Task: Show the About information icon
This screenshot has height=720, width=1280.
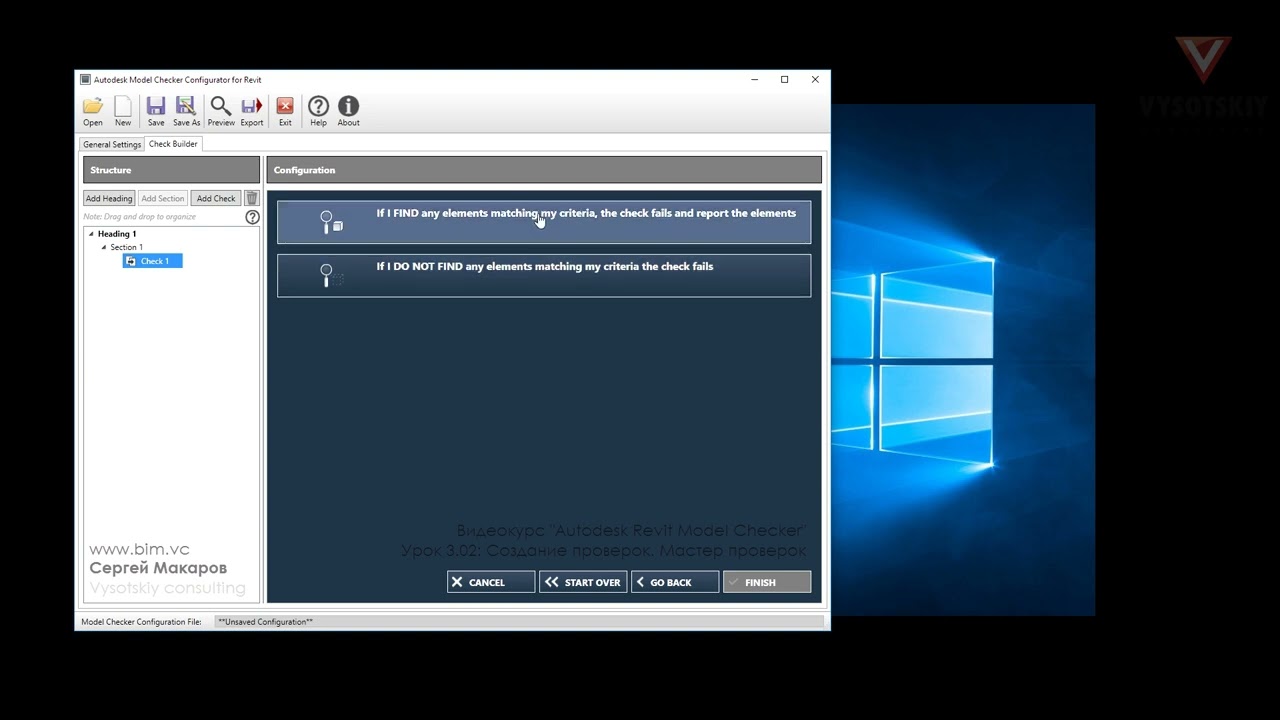Action: coord(348,111)
